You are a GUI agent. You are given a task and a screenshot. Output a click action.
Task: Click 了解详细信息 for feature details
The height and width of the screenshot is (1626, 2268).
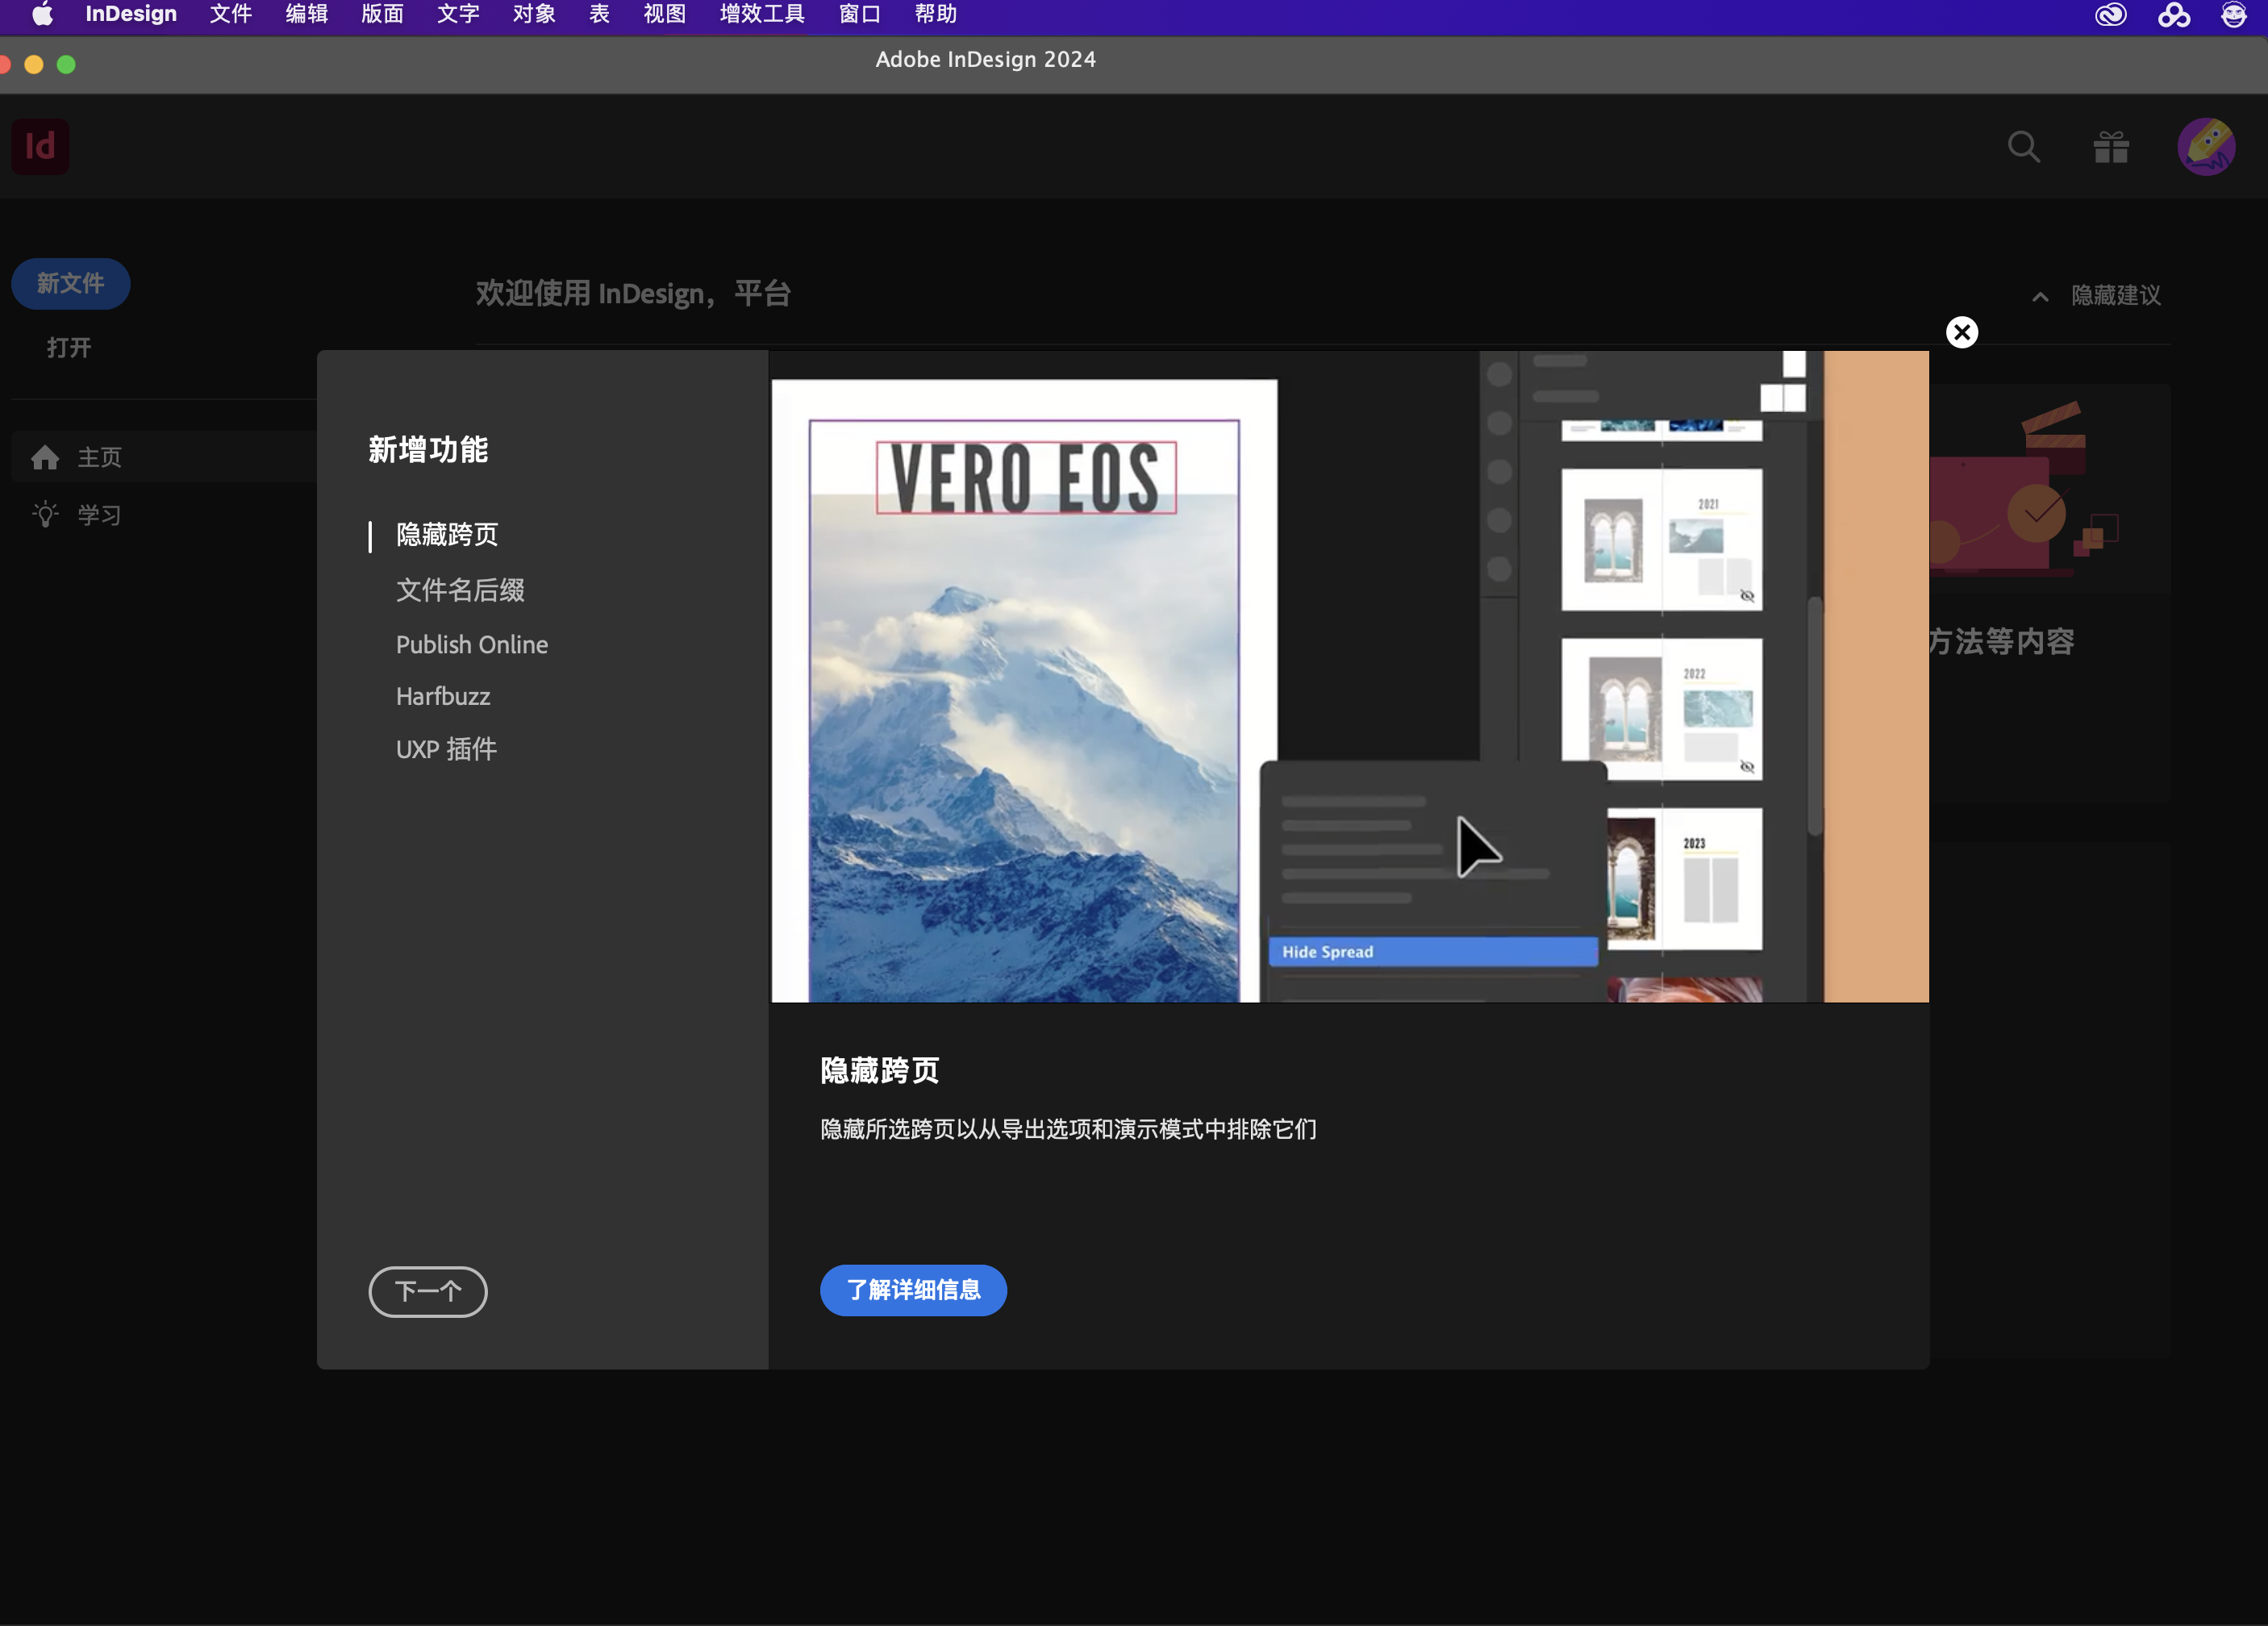912,1290
